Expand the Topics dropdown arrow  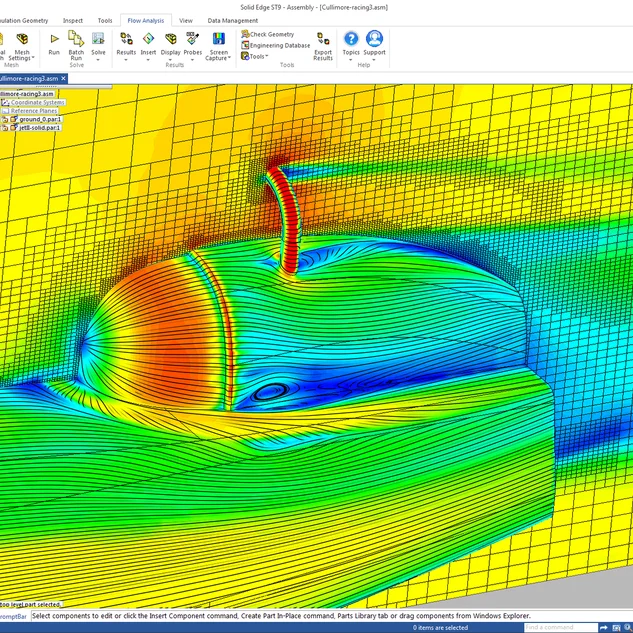[x=351, y=60]
